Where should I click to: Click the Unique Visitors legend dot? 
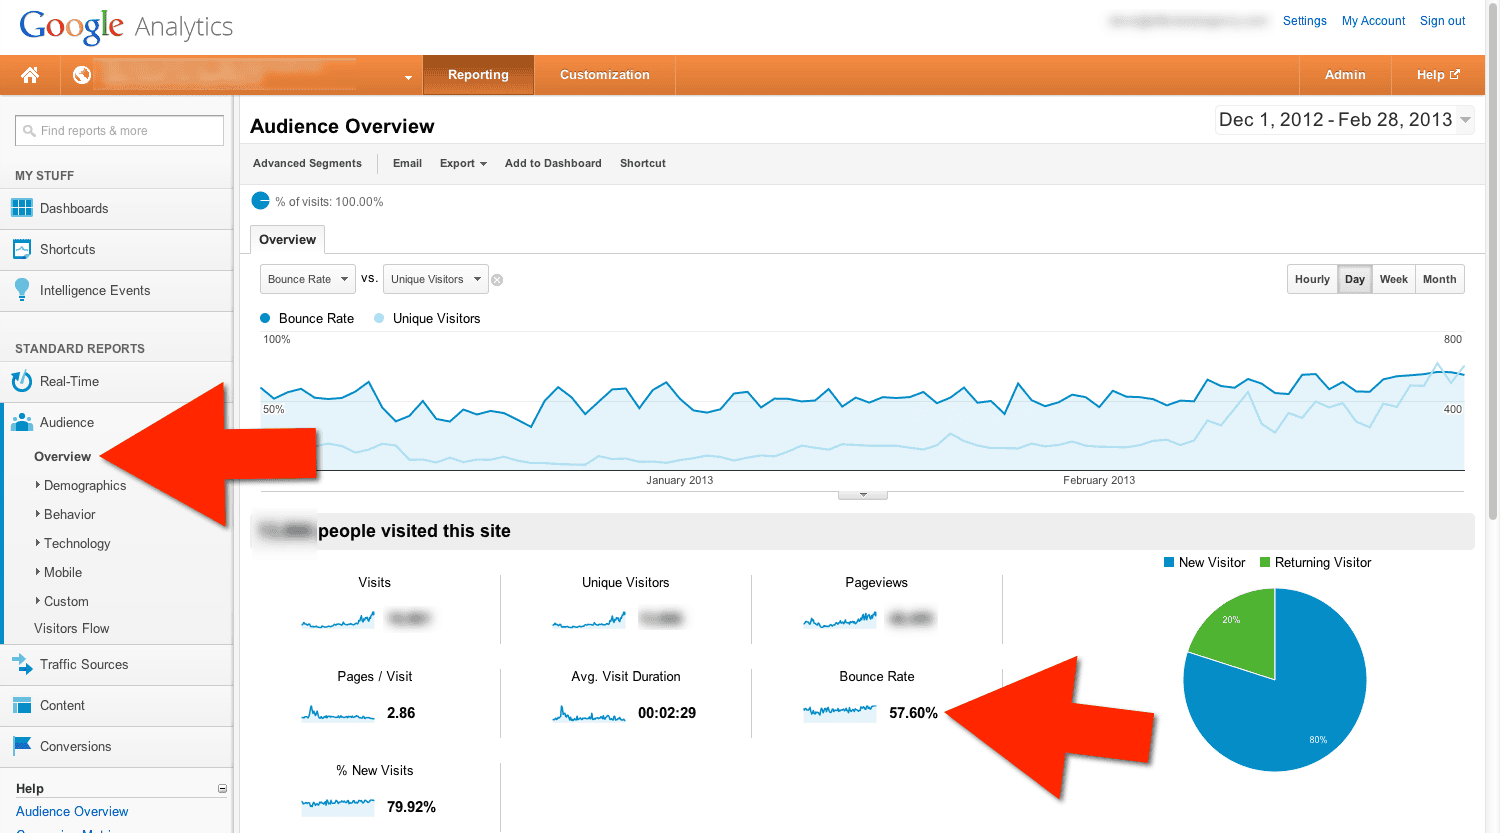379,318
